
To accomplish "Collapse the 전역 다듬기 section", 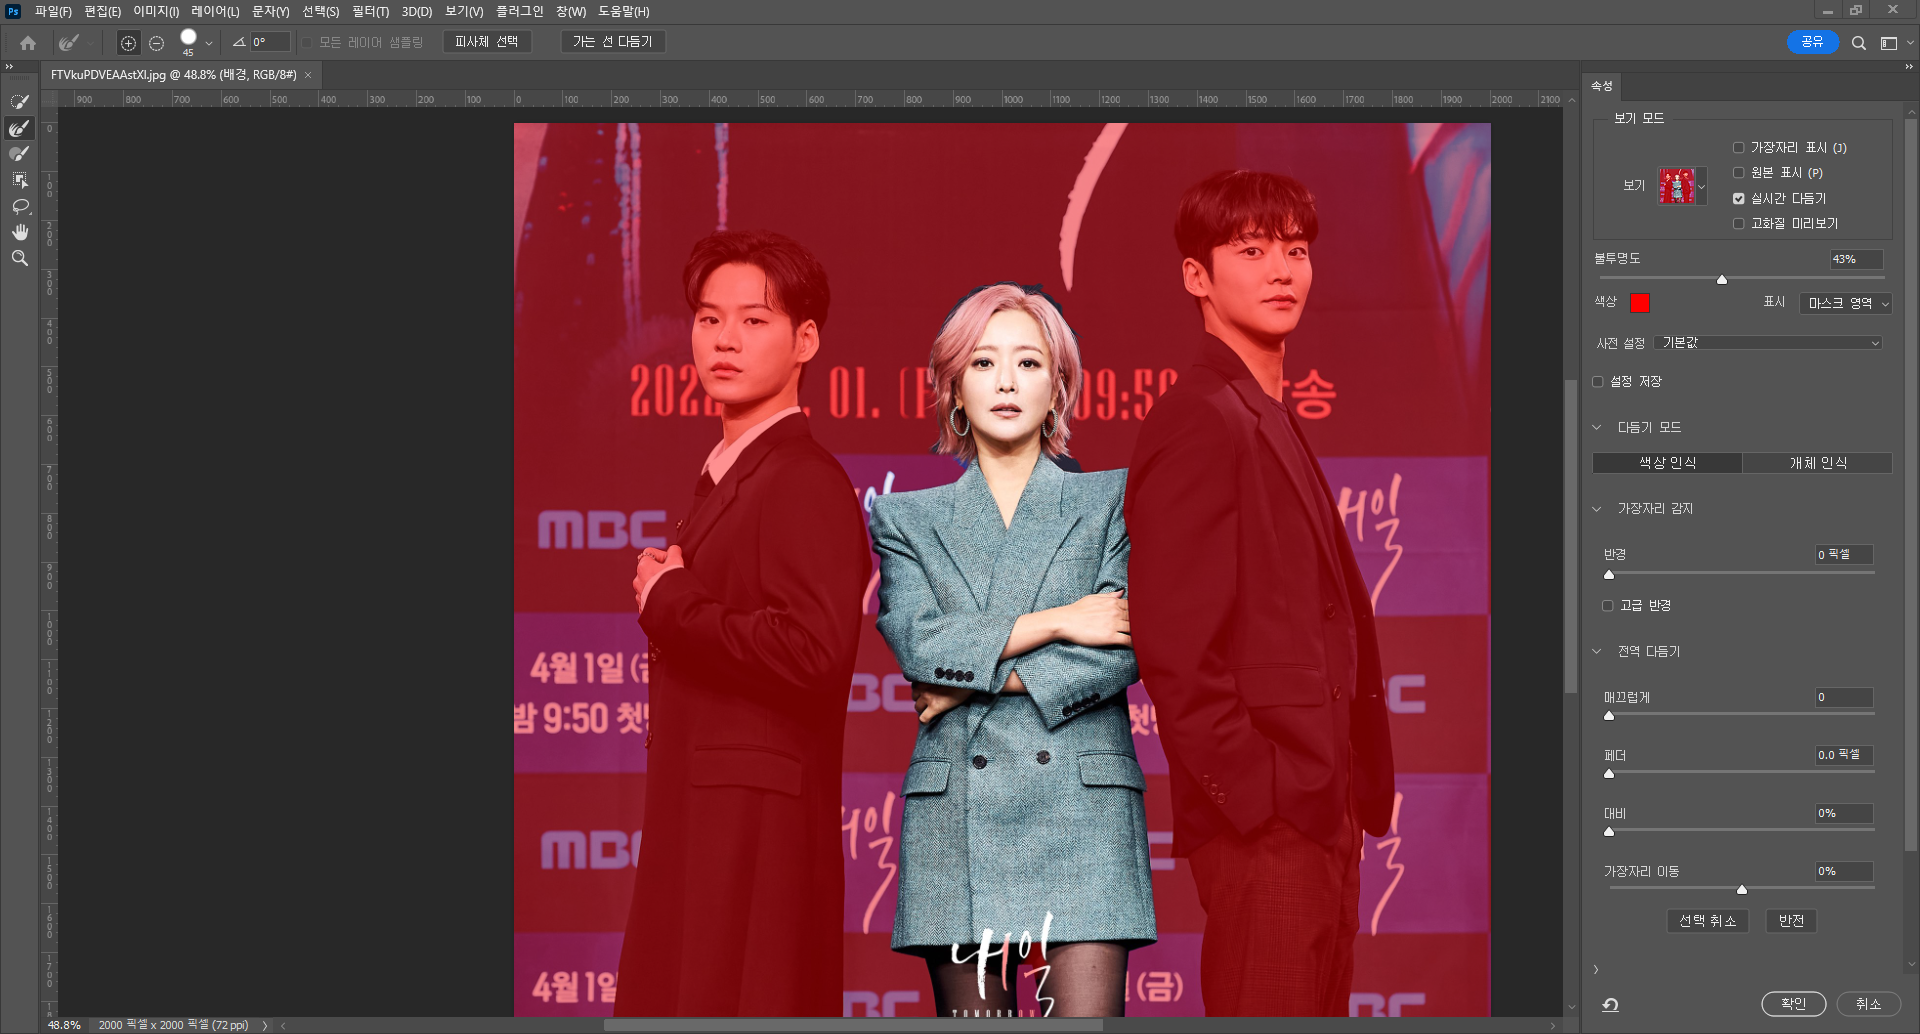I will click(1597, 651).
